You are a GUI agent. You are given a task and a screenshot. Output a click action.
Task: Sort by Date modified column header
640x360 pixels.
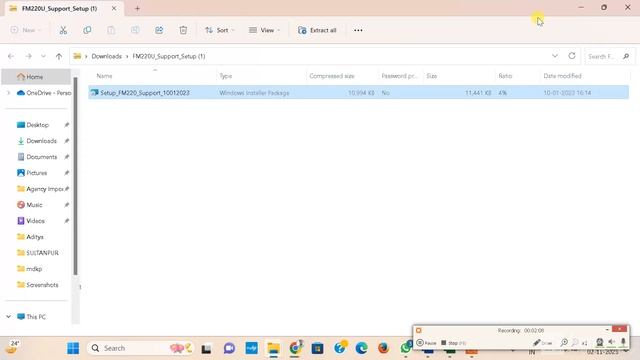562,76
